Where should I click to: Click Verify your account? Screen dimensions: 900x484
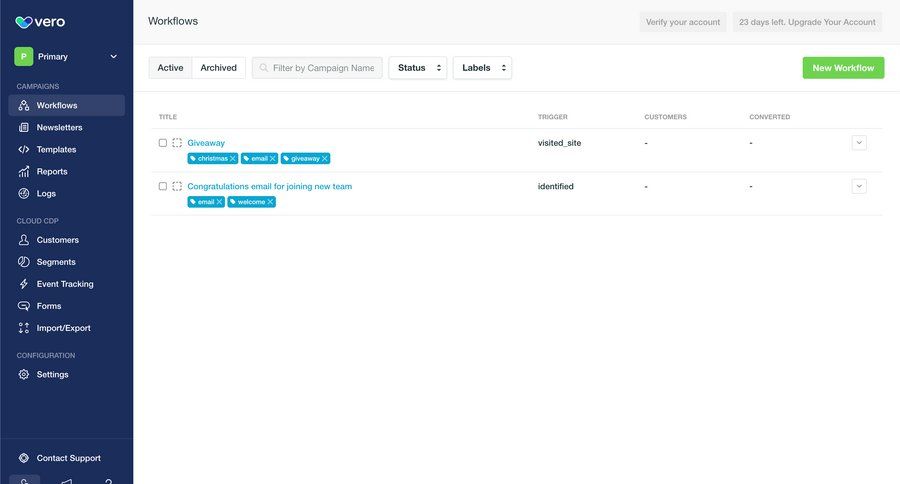tap(682, 22)
